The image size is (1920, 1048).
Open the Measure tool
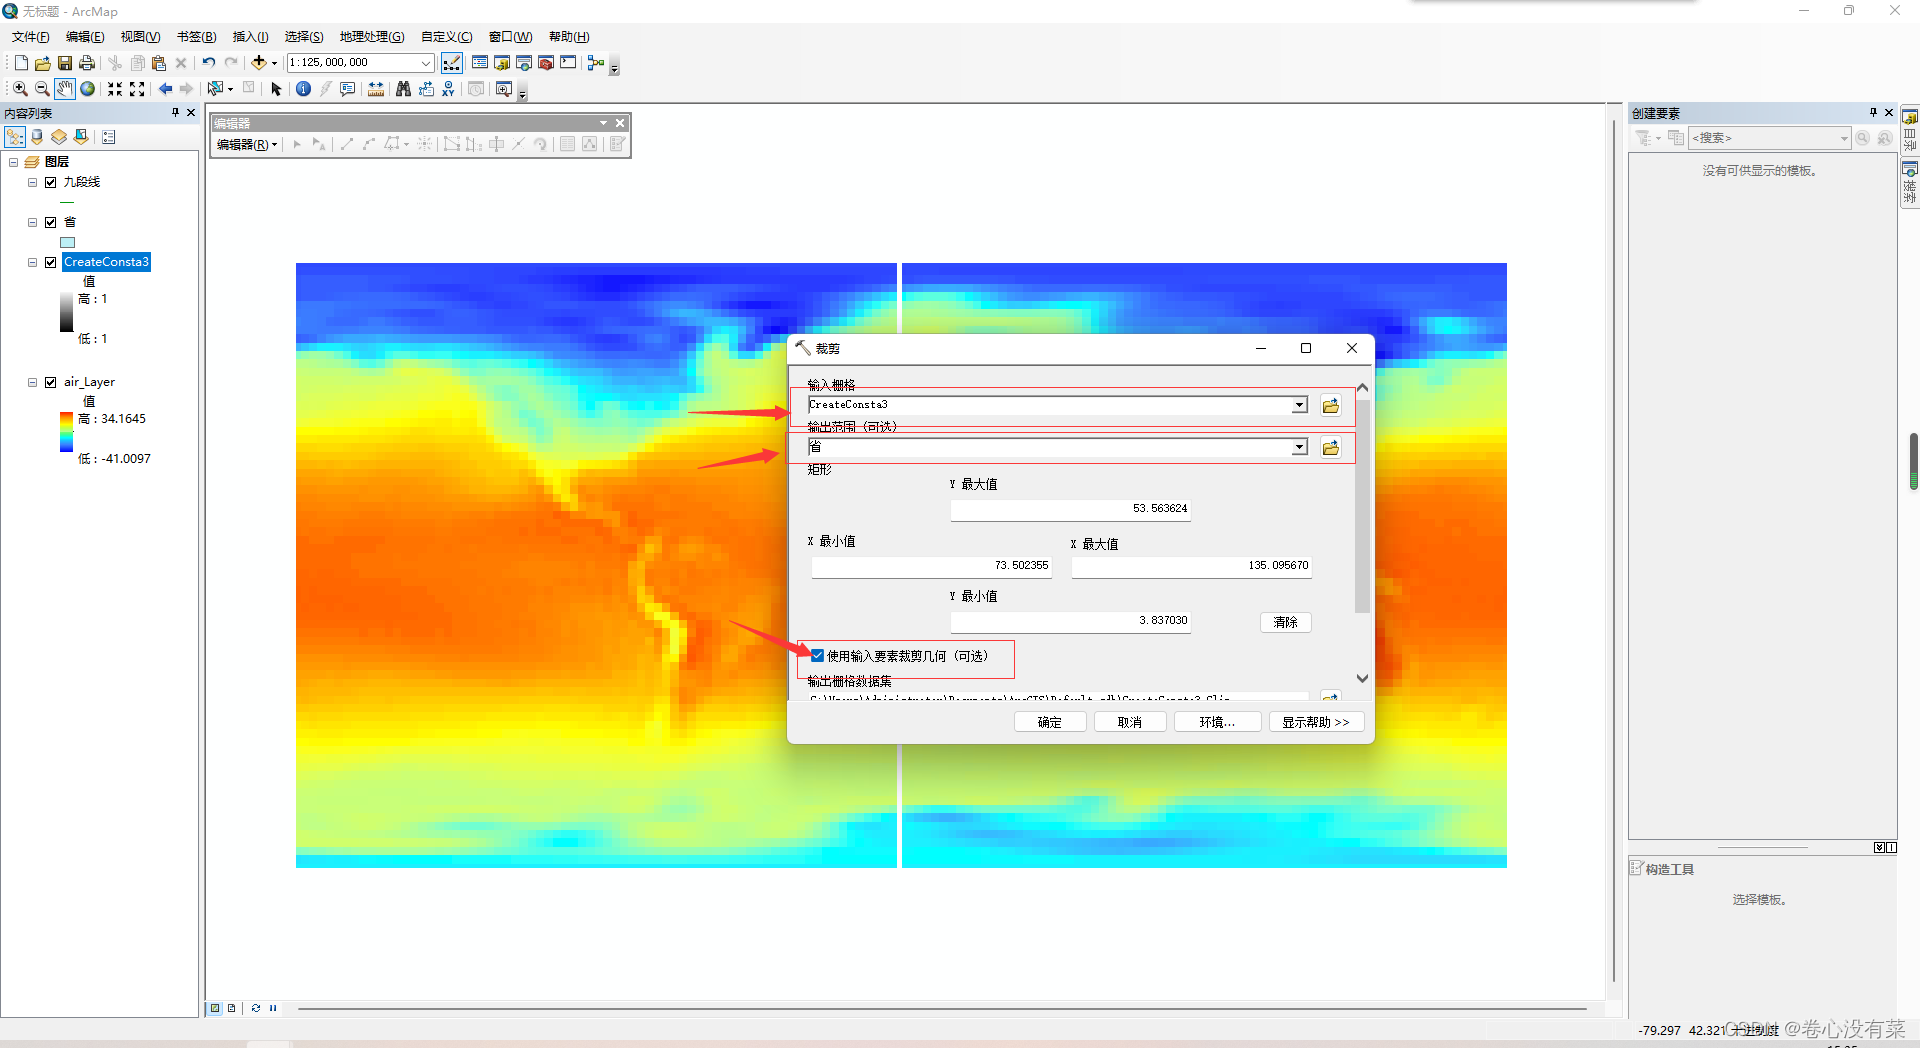coord(376,89)
